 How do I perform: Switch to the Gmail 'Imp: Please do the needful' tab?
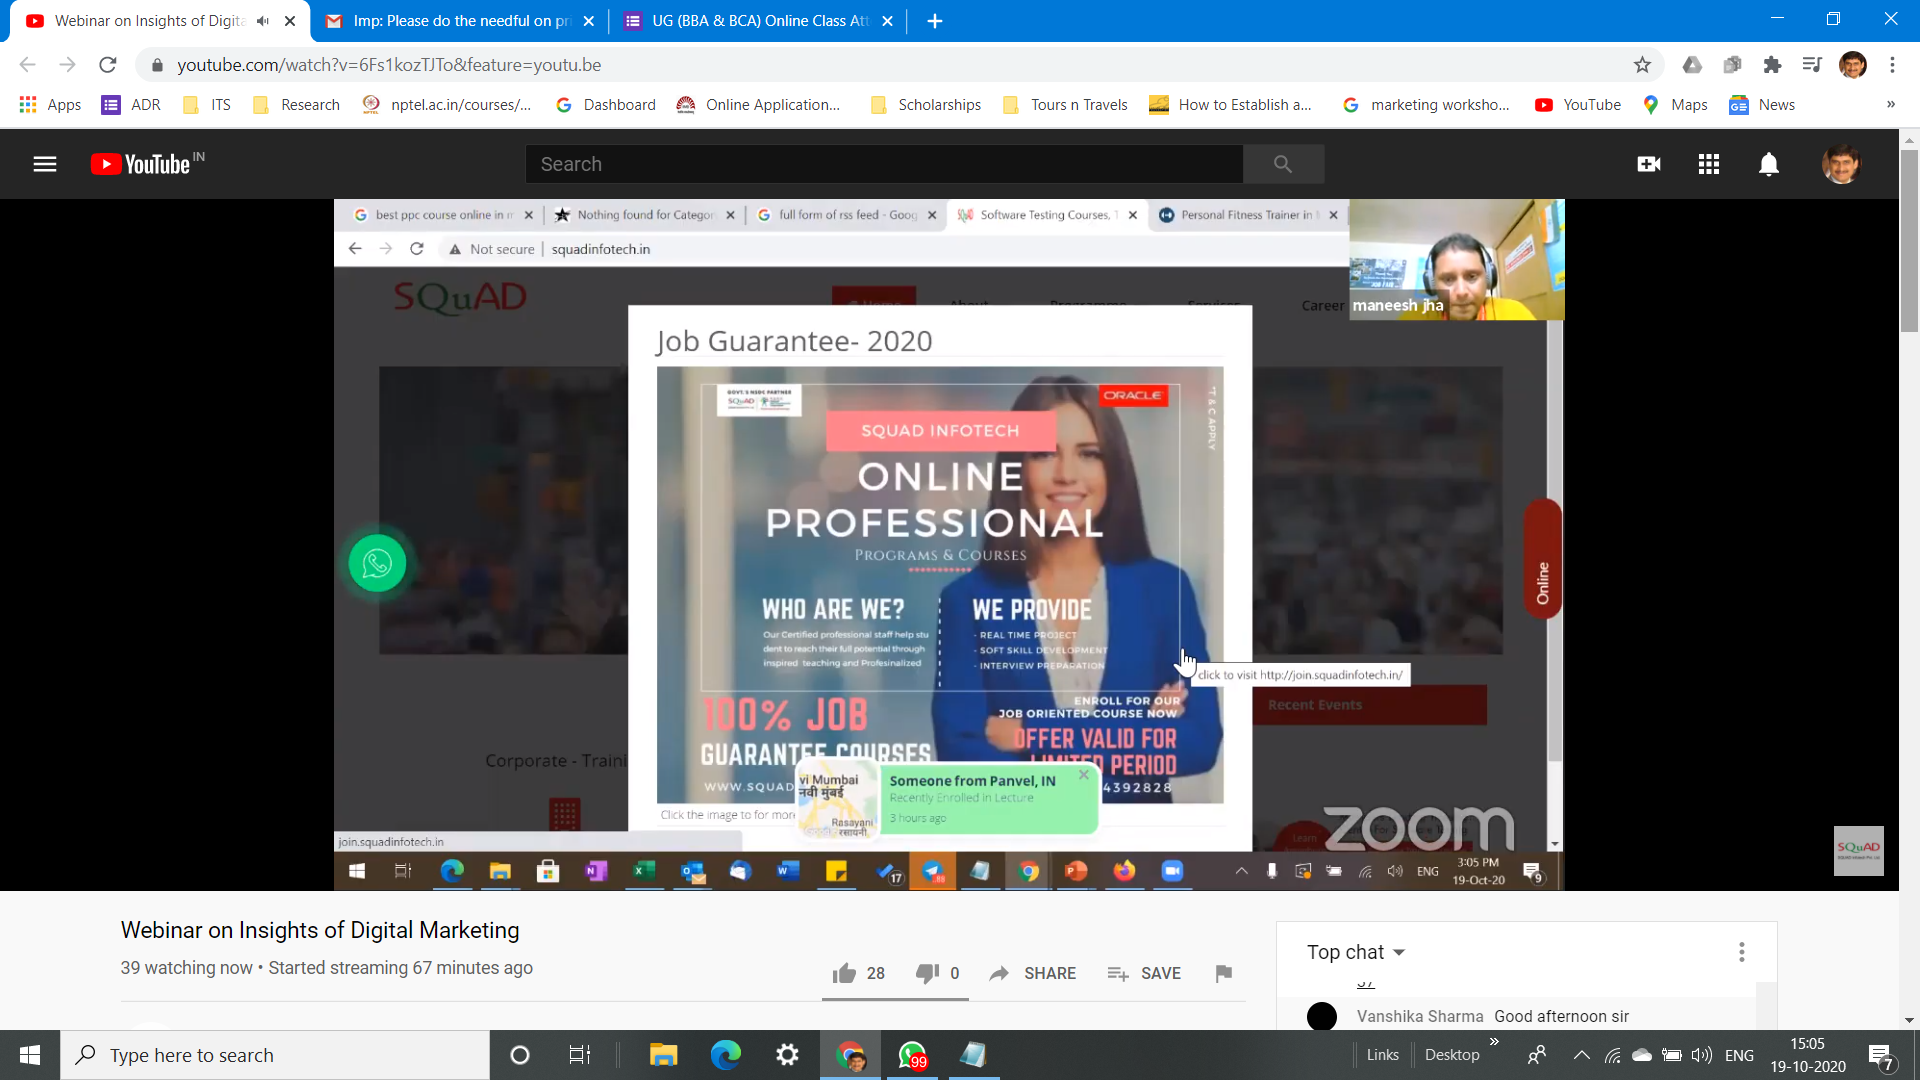pos(460,21)
